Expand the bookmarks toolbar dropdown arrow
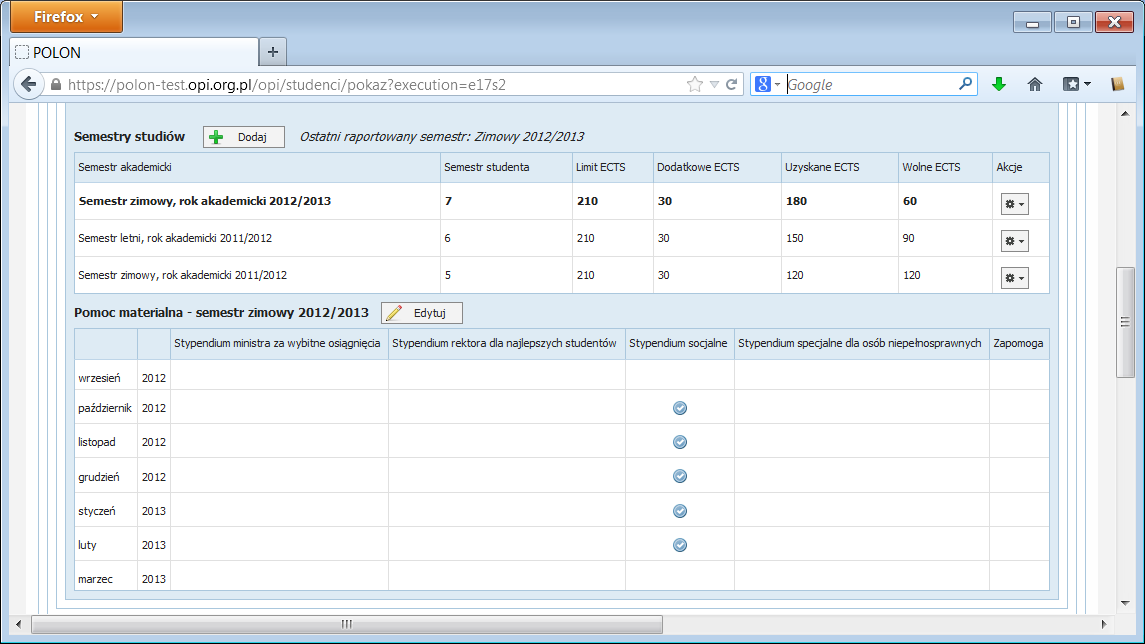The width and height of the screenshot is (1145, 644). coord(1087,85)
